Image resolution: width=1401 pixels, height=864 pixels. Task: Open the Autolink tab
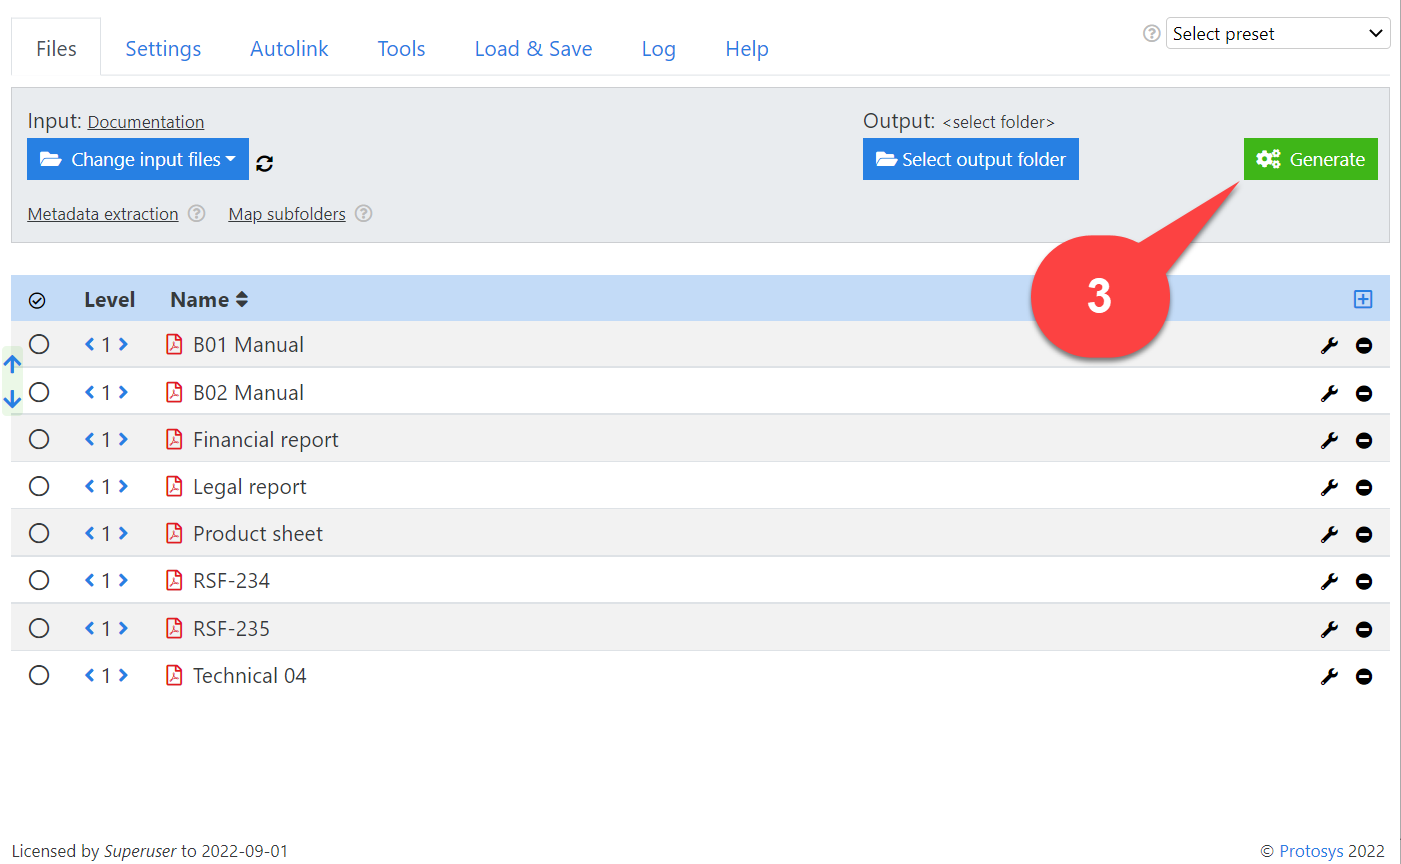pyautogui.click(x=289, y=49)
